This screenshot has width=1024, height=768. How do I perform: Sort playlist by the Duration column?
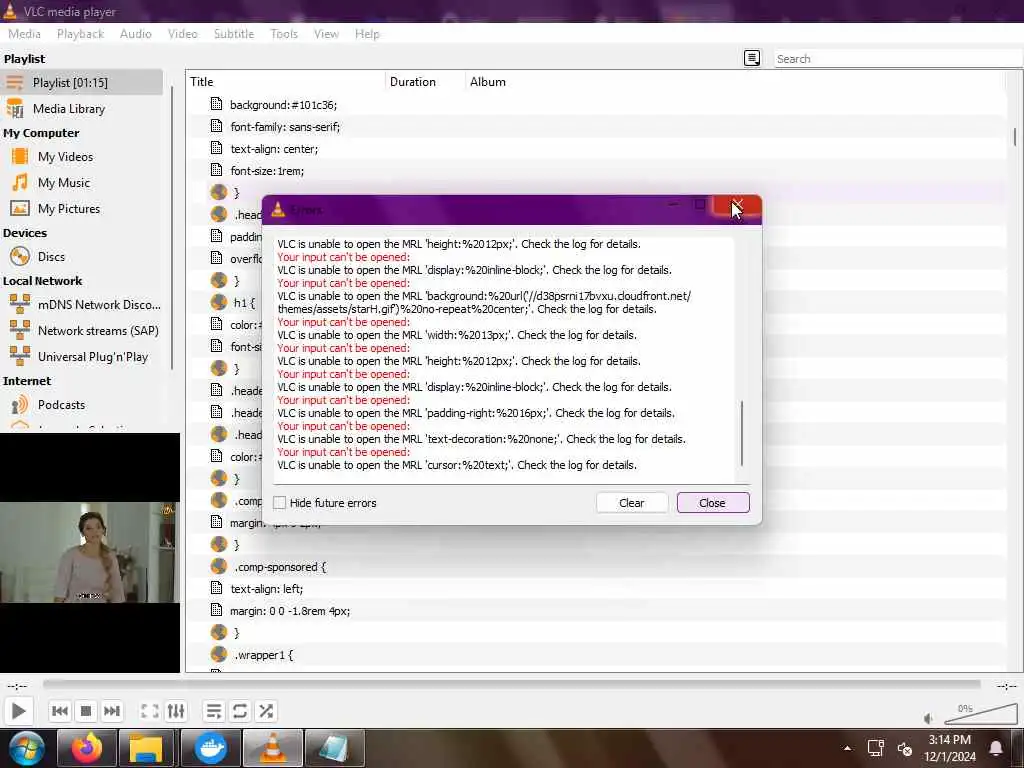425,82
